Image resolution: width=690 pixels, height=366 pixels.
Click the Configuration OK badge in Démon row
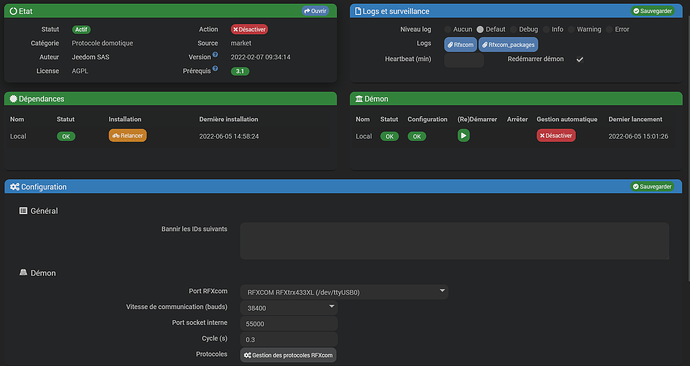pos(417,136)
